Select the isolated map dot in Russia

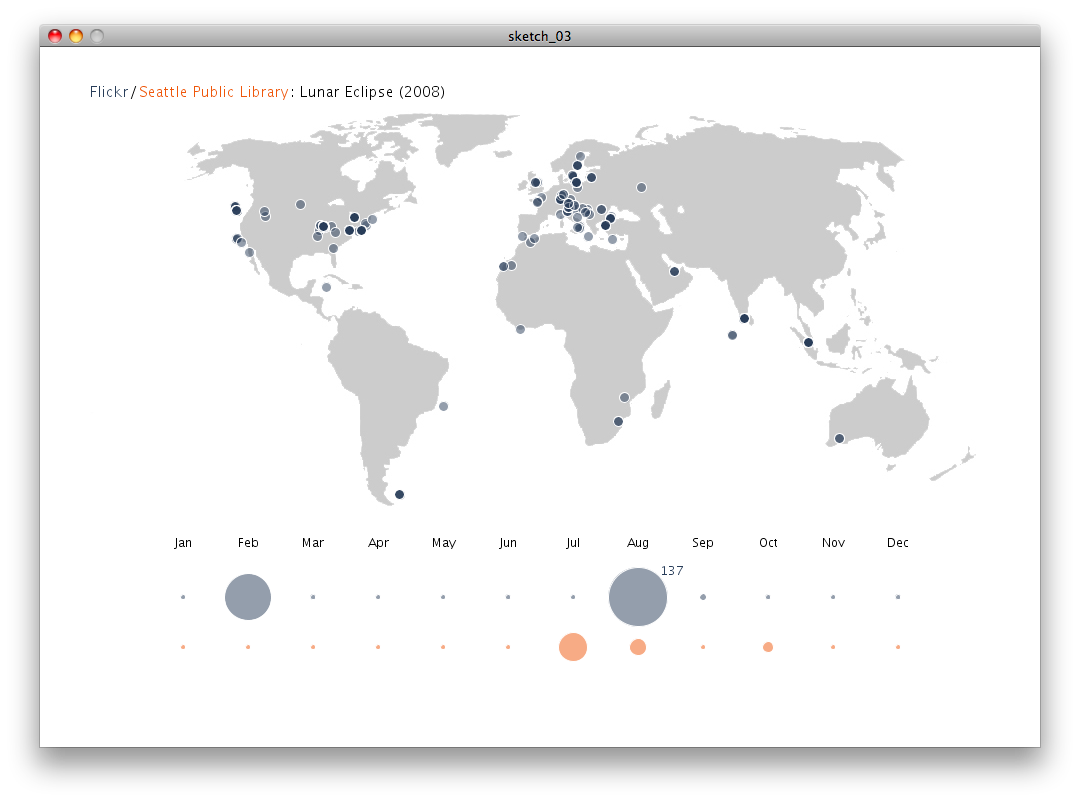[641, 187]
